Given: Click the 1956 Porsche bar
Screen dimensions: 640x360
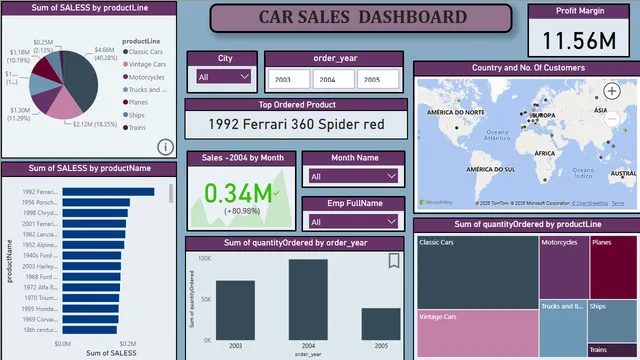Looking at the screenshot, I should [96, 202].
